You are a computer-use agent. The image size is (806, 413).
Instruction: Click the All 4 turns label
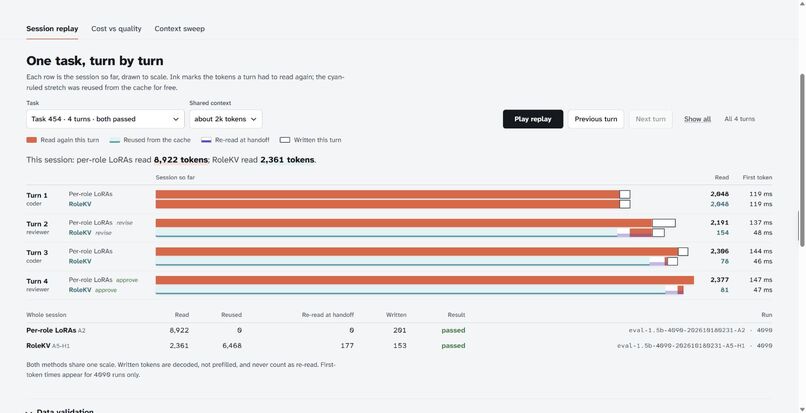[x=739, y=119]
